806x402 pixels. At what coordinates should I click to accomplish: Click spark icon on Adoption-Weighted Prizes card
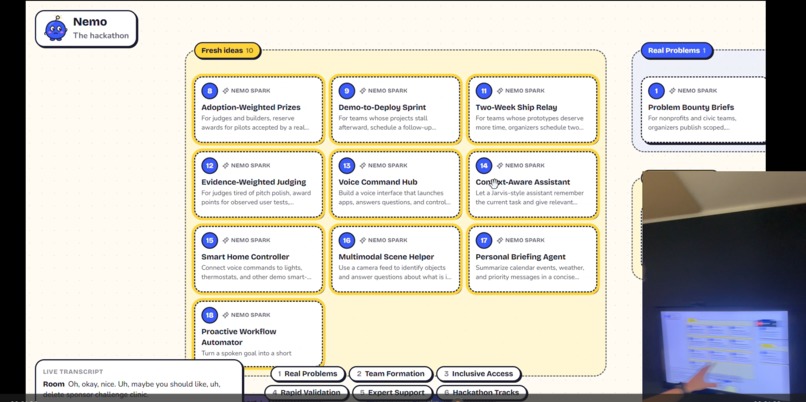(x=225, y=91)
